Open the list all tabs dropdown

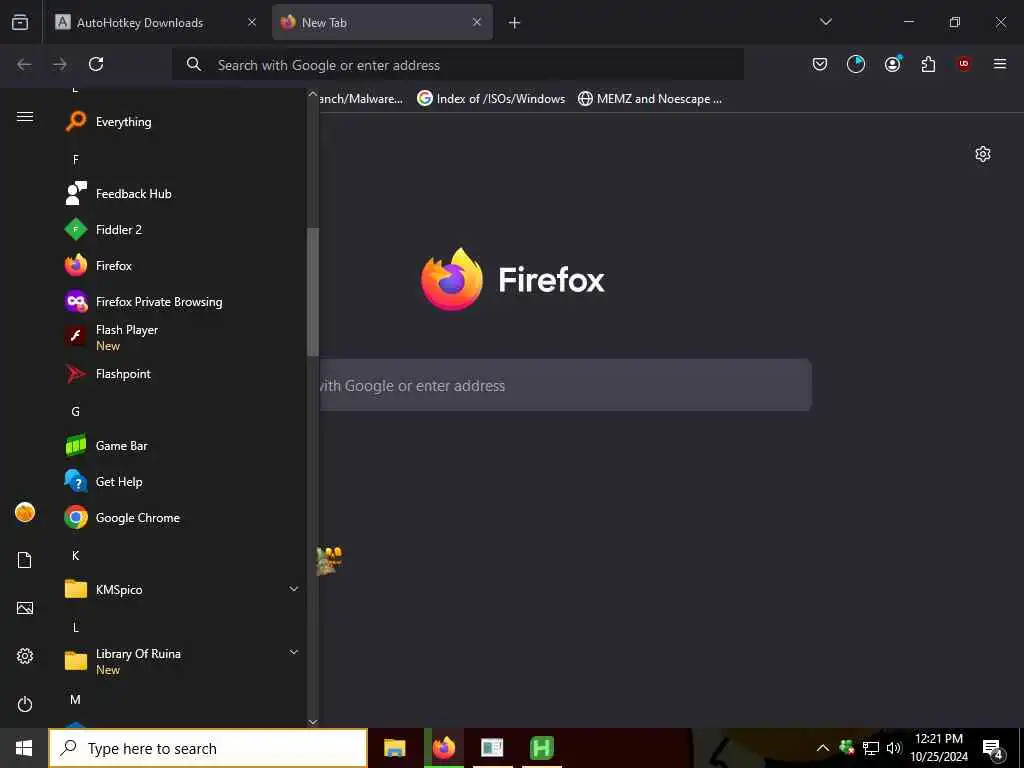click(825, 22)
